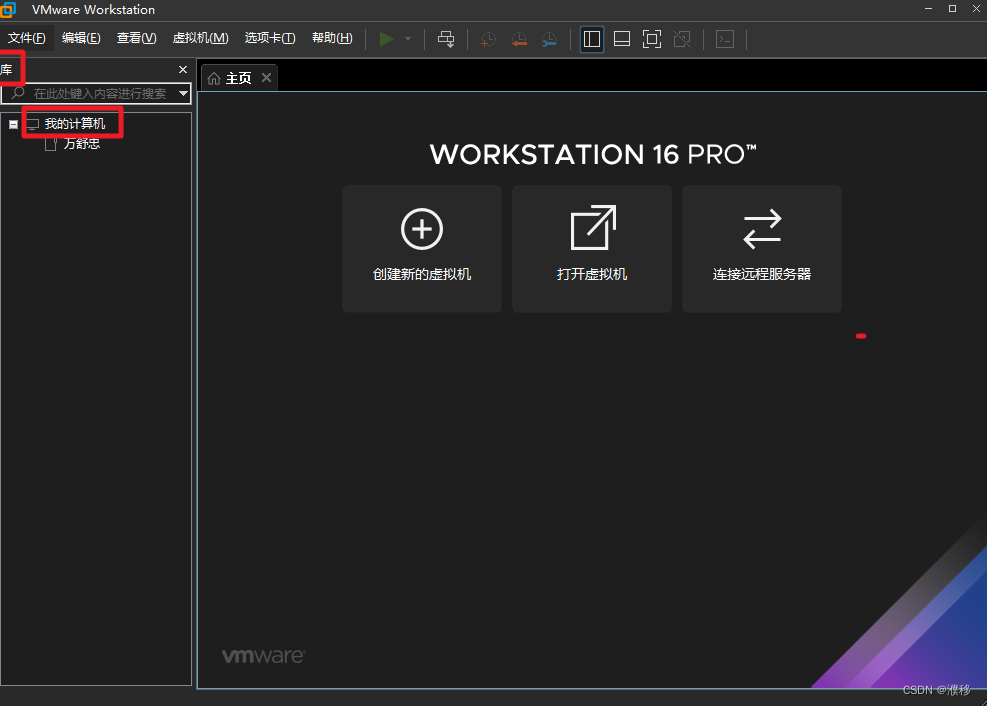Open the 选项卡(T) menu
The image size is (987, 706).
point(270,38)
